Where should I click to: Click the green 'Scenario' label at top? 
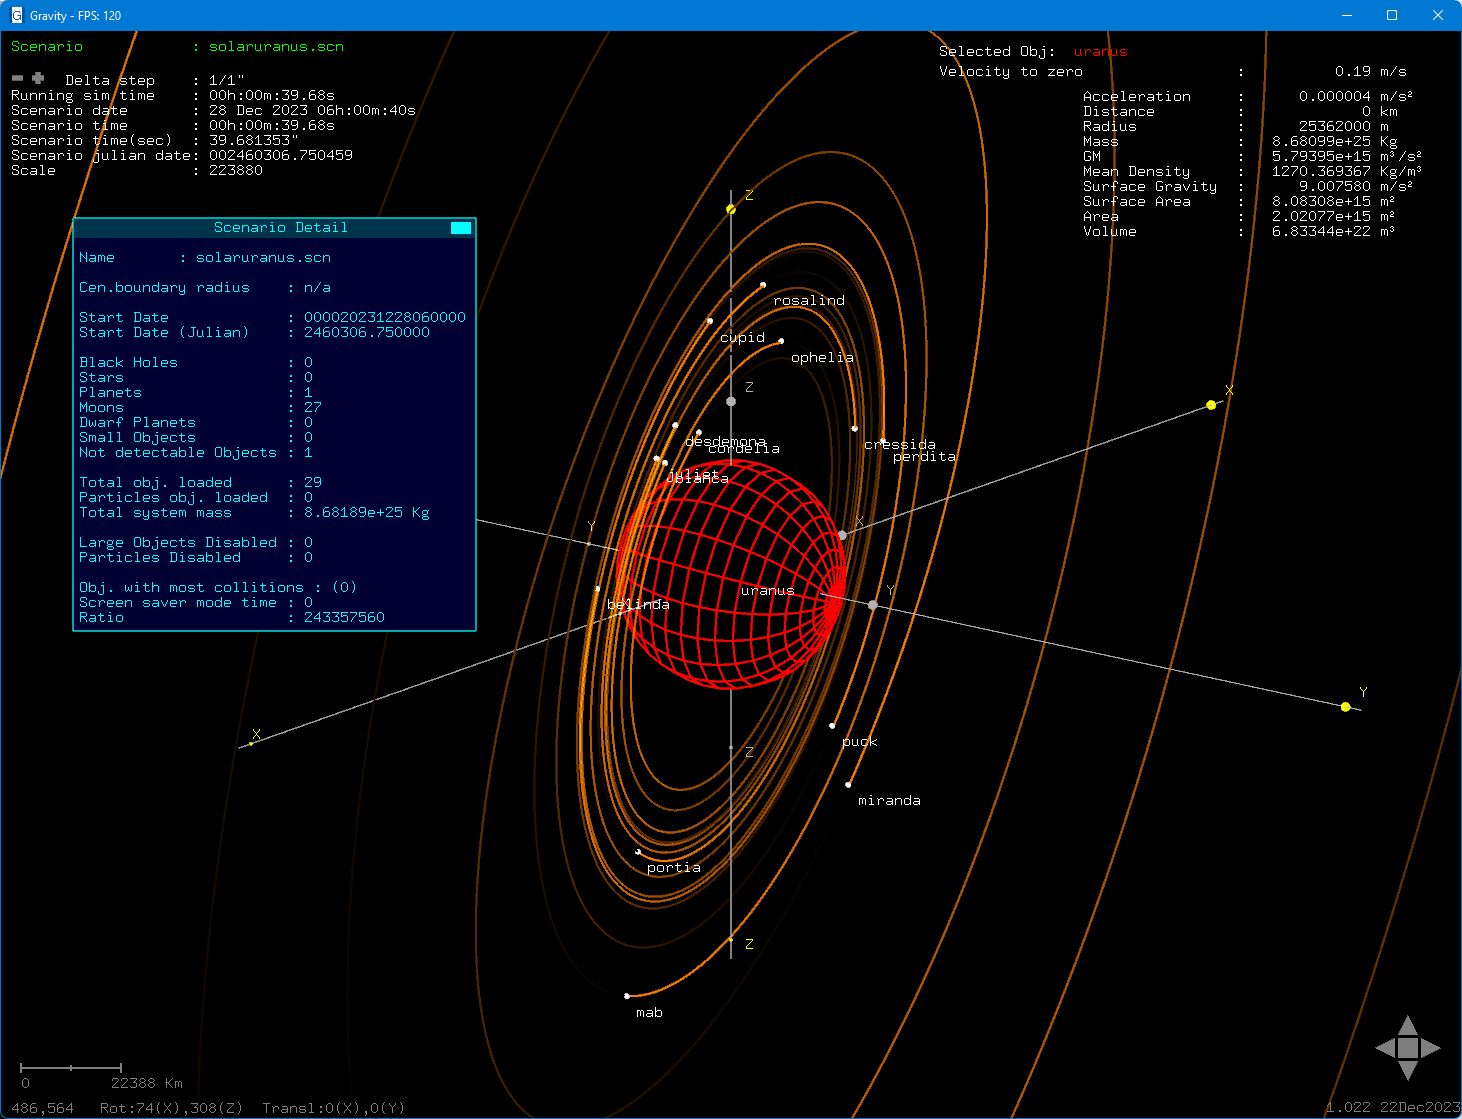pyautogui.click(x=47, y=47)
